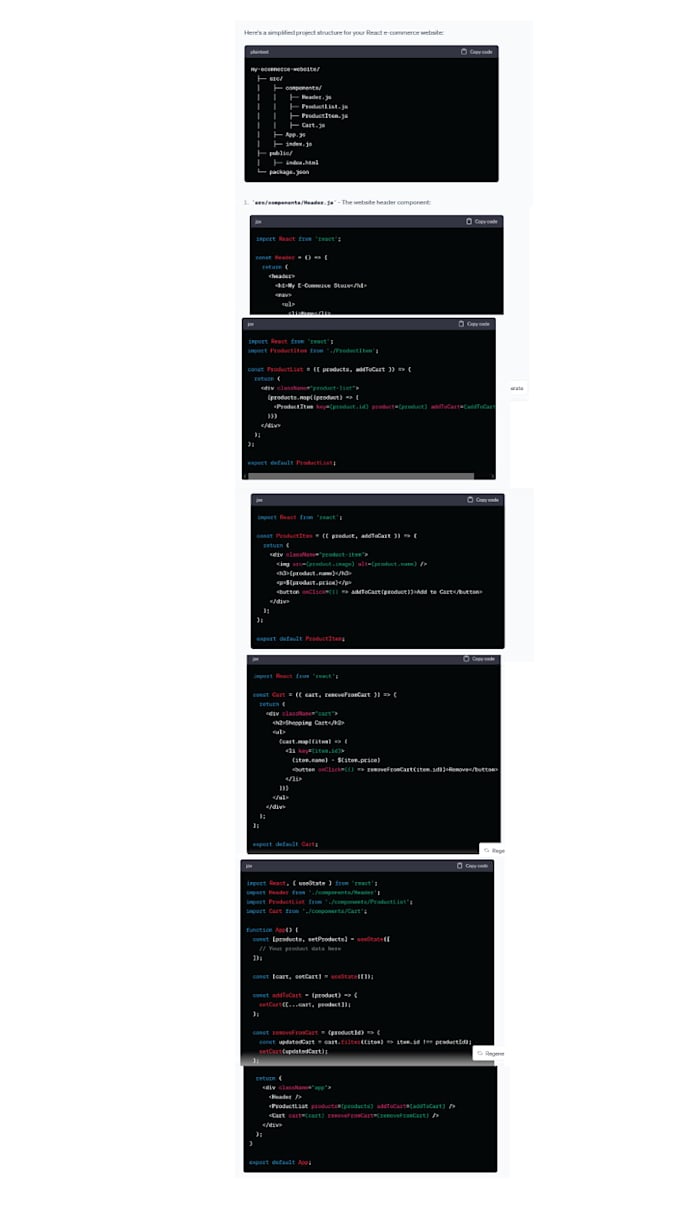This screenshot has height=1217, width=680.
Task: Click the line '<h1>My E-Commerce Store</h1>'
Action: (x=320, y=285)
